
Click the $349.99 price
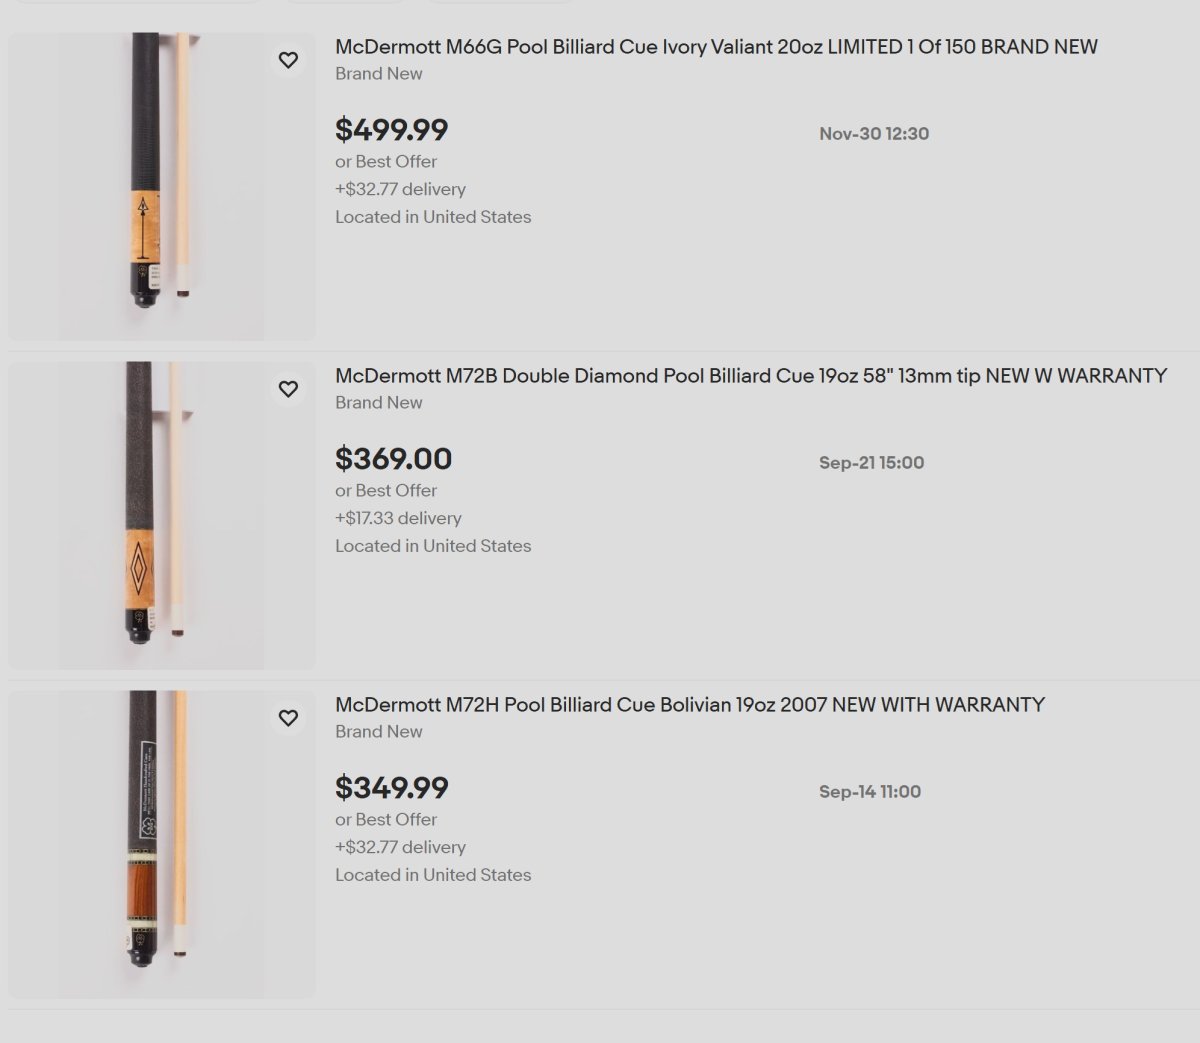click(x=391, y=788)
